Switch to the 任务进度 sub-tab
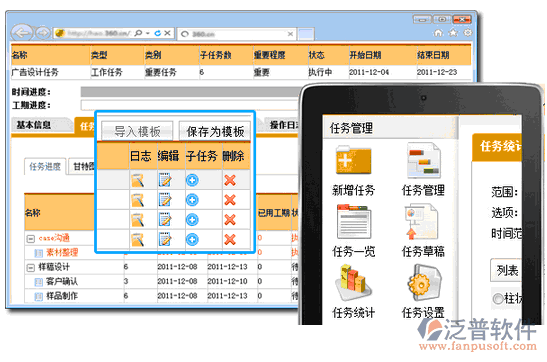The image size is (547, 362). [45, 167]
